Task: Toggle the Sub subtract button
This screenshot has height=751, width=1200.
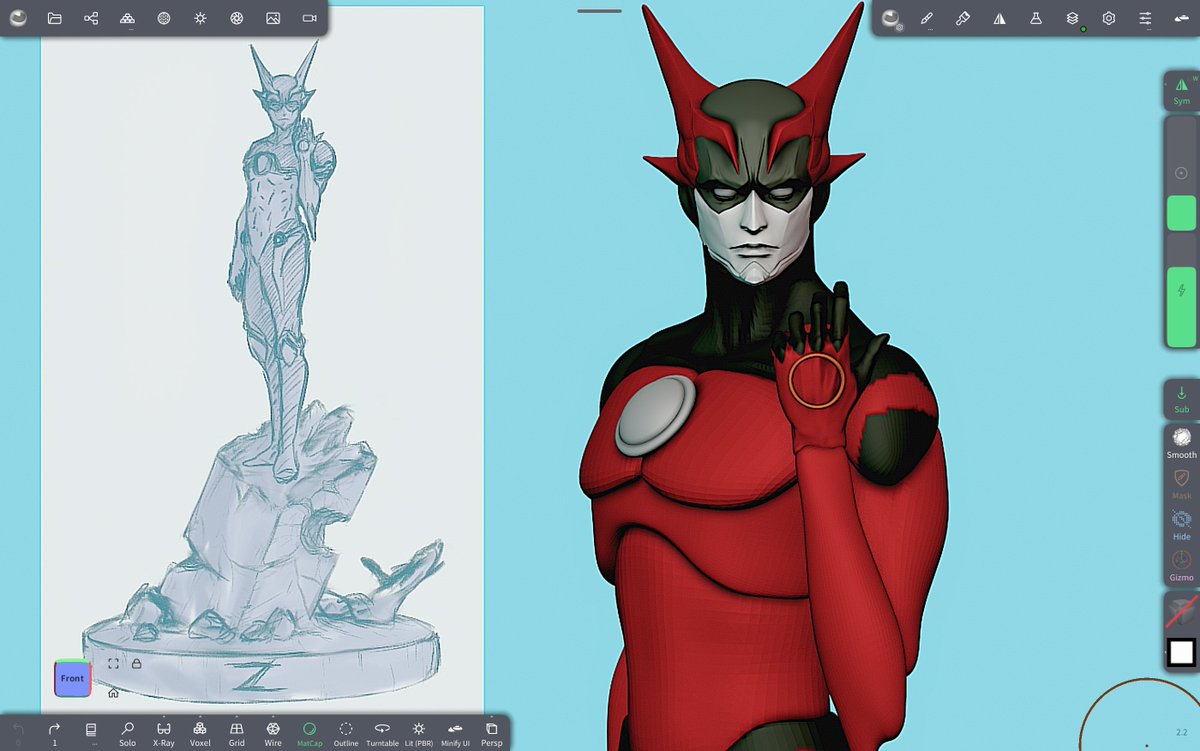Action: point(1182,399)
